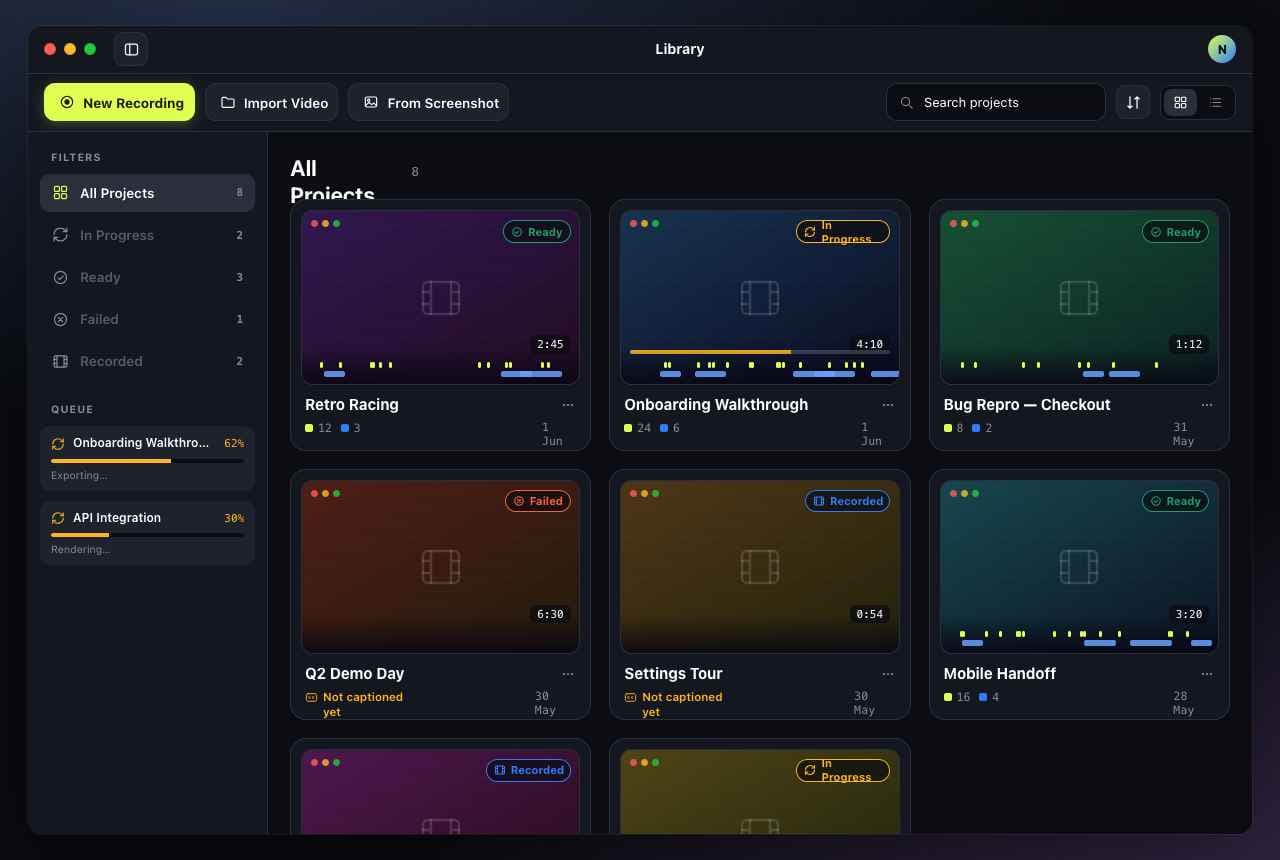Toggle the sidebar panel icon
Image resolution: width=1280 pixels, height=860 pixels.
pos(131,49)
